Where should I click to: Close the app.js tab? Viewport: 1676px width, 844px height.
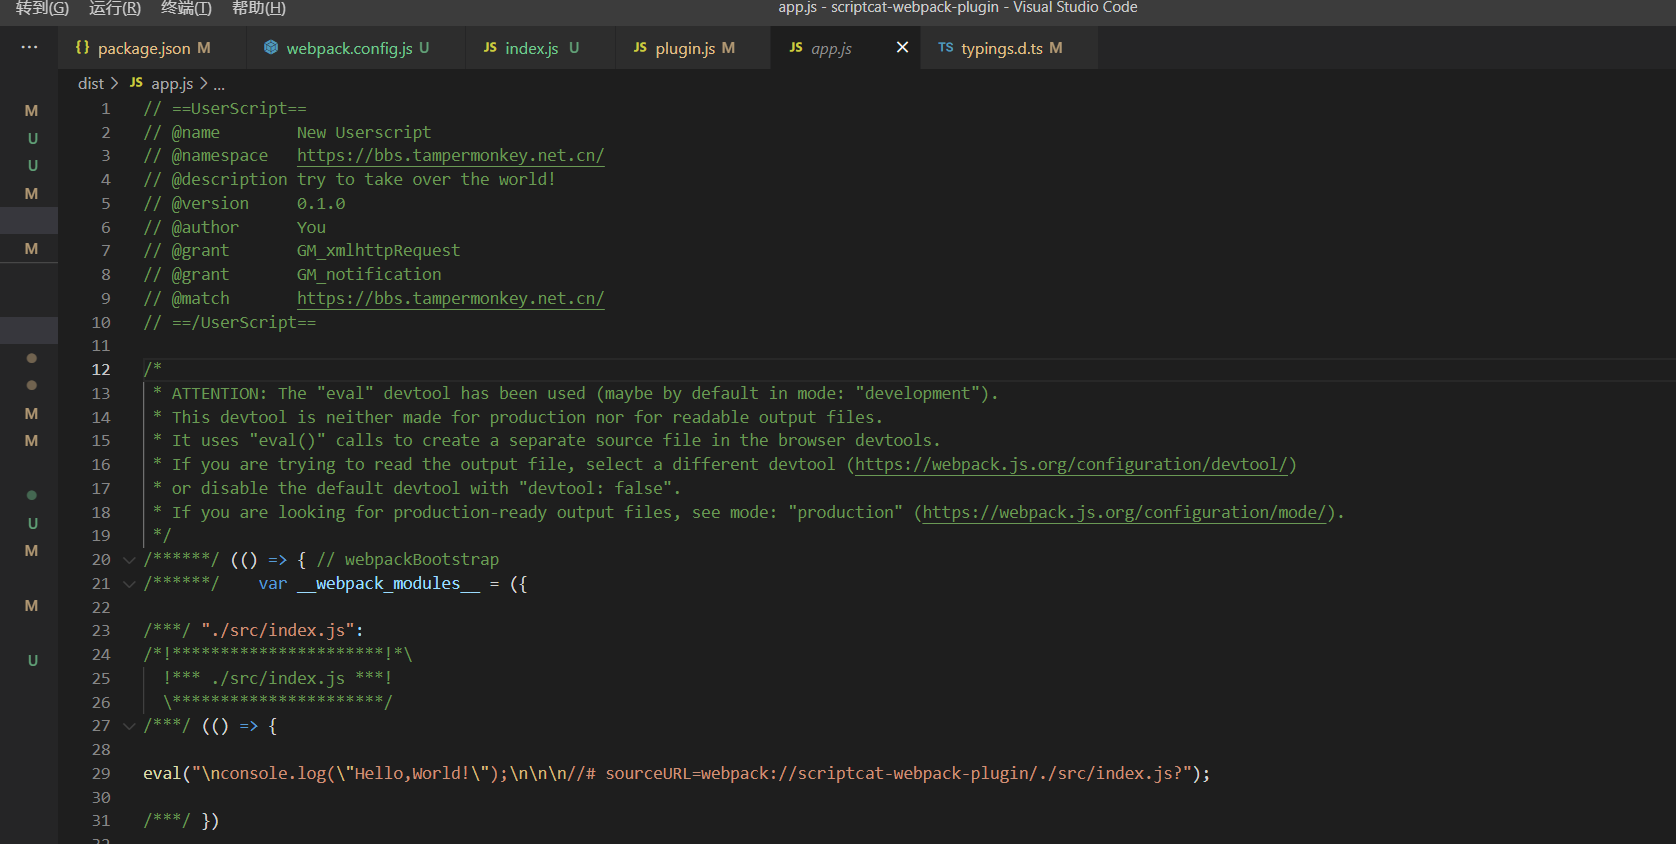coord(902,47)
